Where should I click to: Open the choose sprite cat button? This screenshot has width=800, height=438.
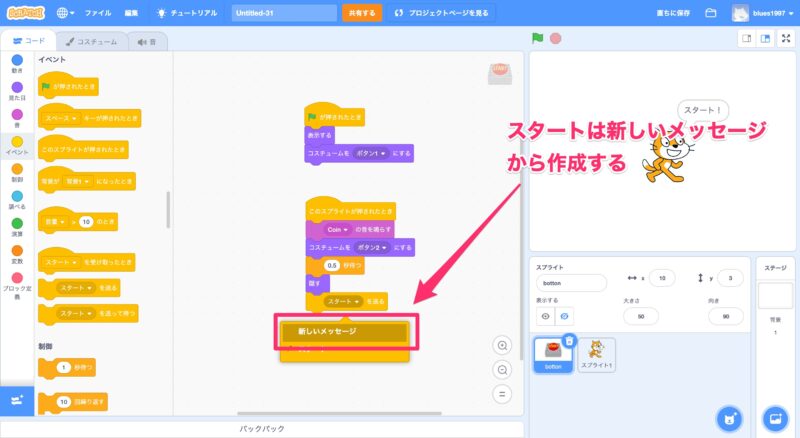point(729,416)
